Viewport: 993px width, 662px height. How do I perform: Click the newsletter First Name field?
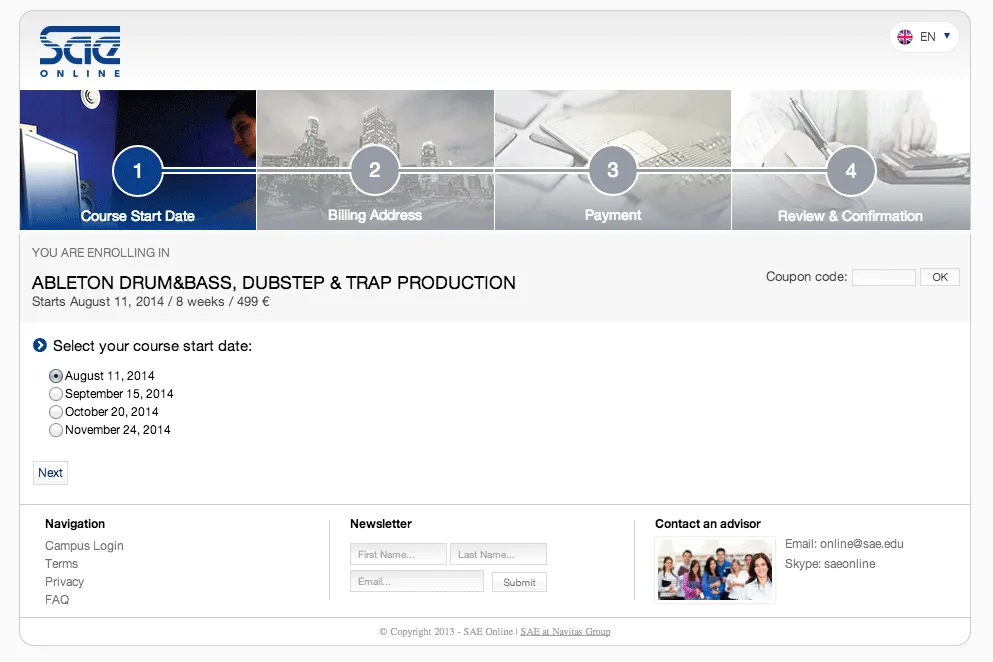click(398, 554)
